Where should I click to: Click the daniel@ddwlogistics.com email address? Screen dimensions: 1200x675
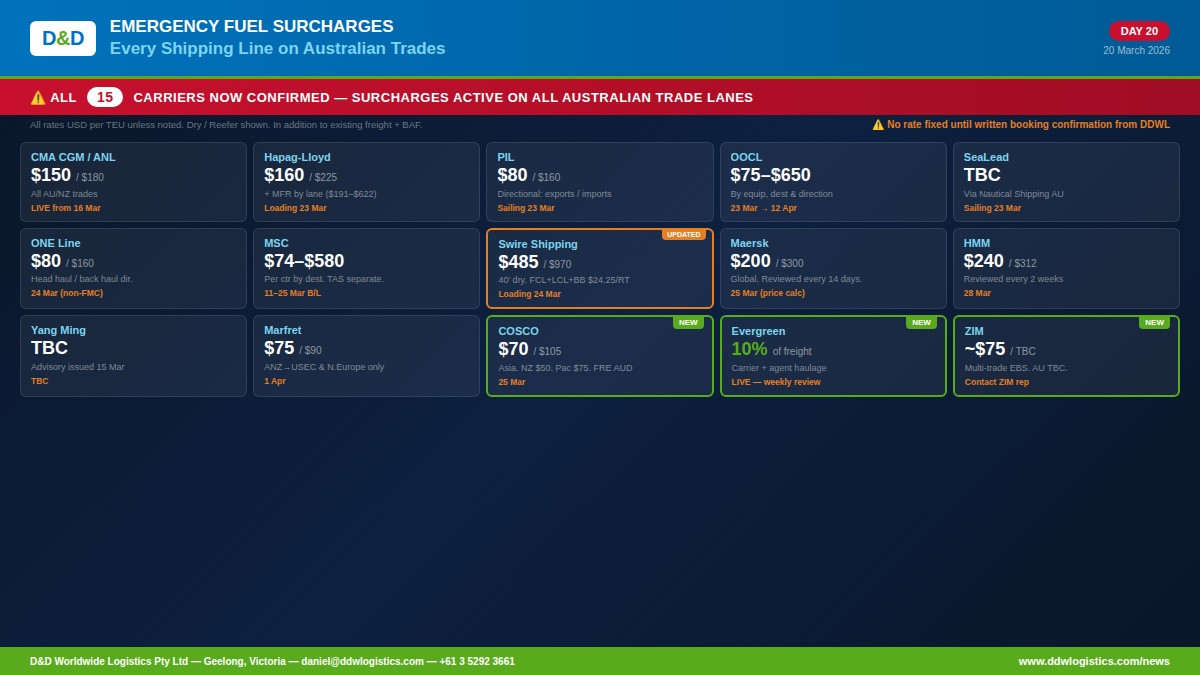point(364,661)
